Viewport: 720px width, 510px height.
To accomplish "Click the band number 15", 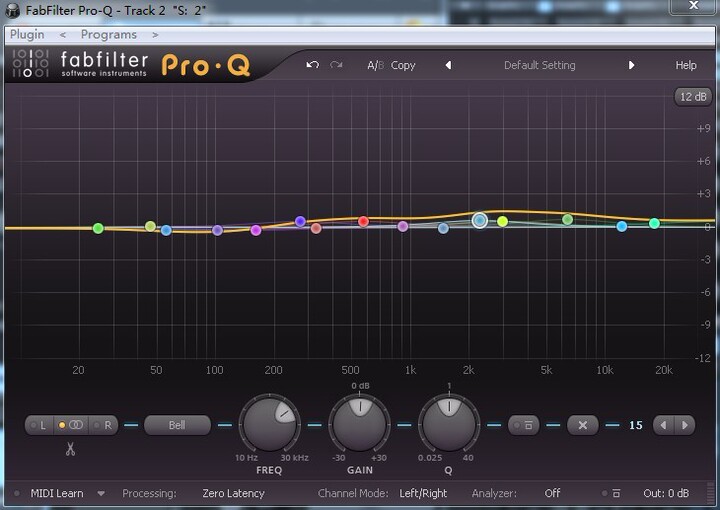I will [636, 425].
